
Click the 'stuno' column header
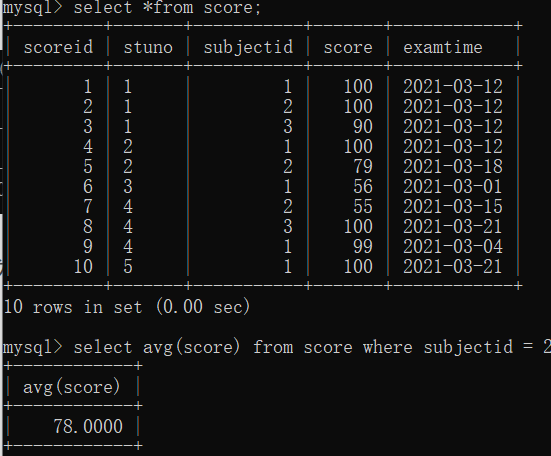point(148,47)
